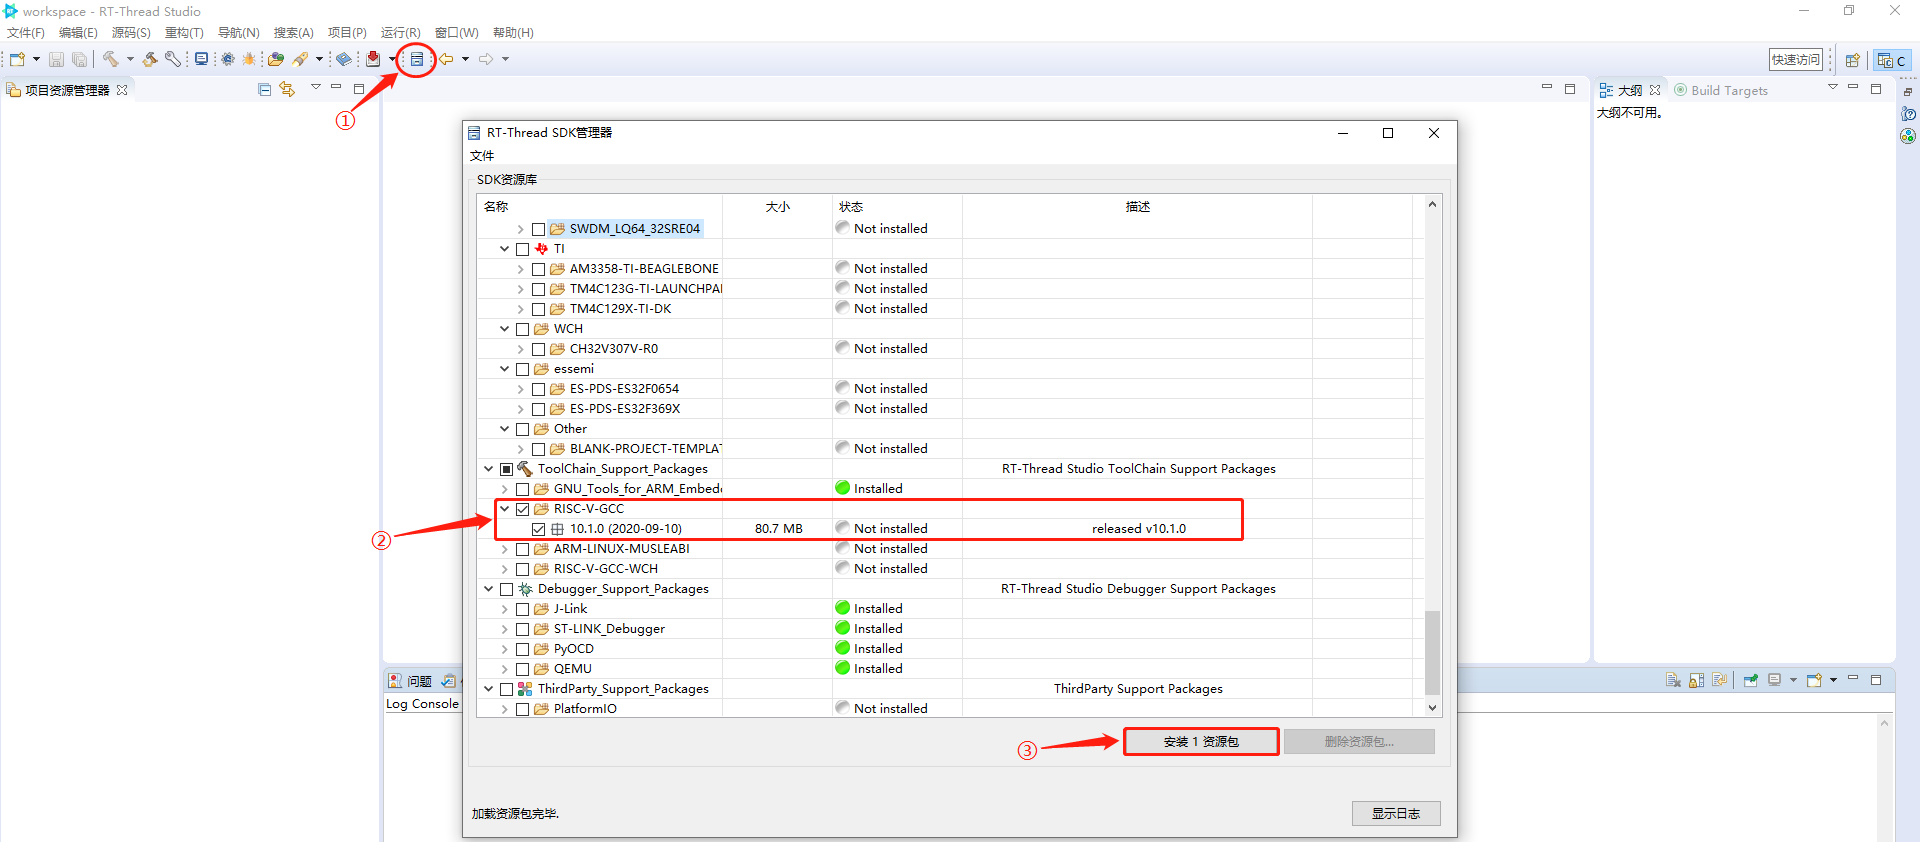
Task: Check the J-Link checkbox
Action: point(523,609)
